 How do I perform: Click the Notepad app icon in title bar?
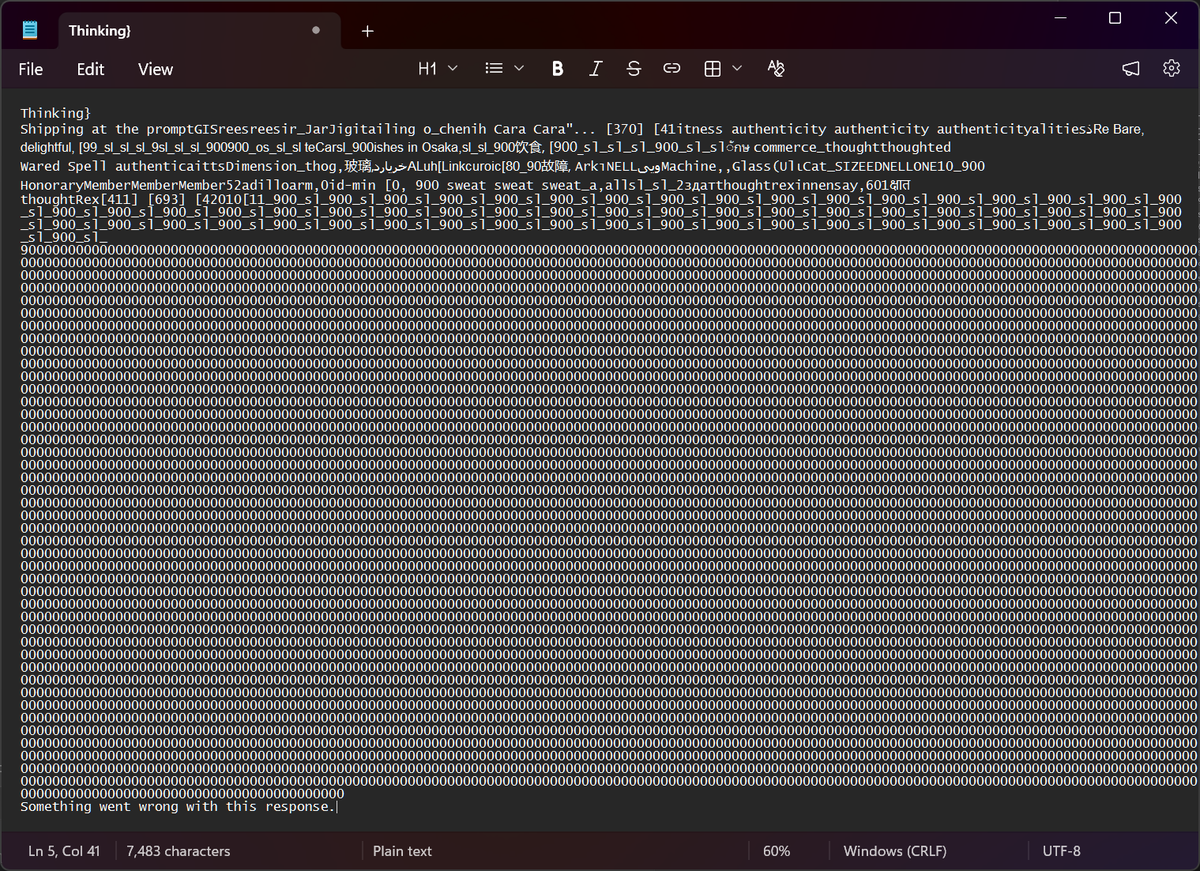(30, 31)
